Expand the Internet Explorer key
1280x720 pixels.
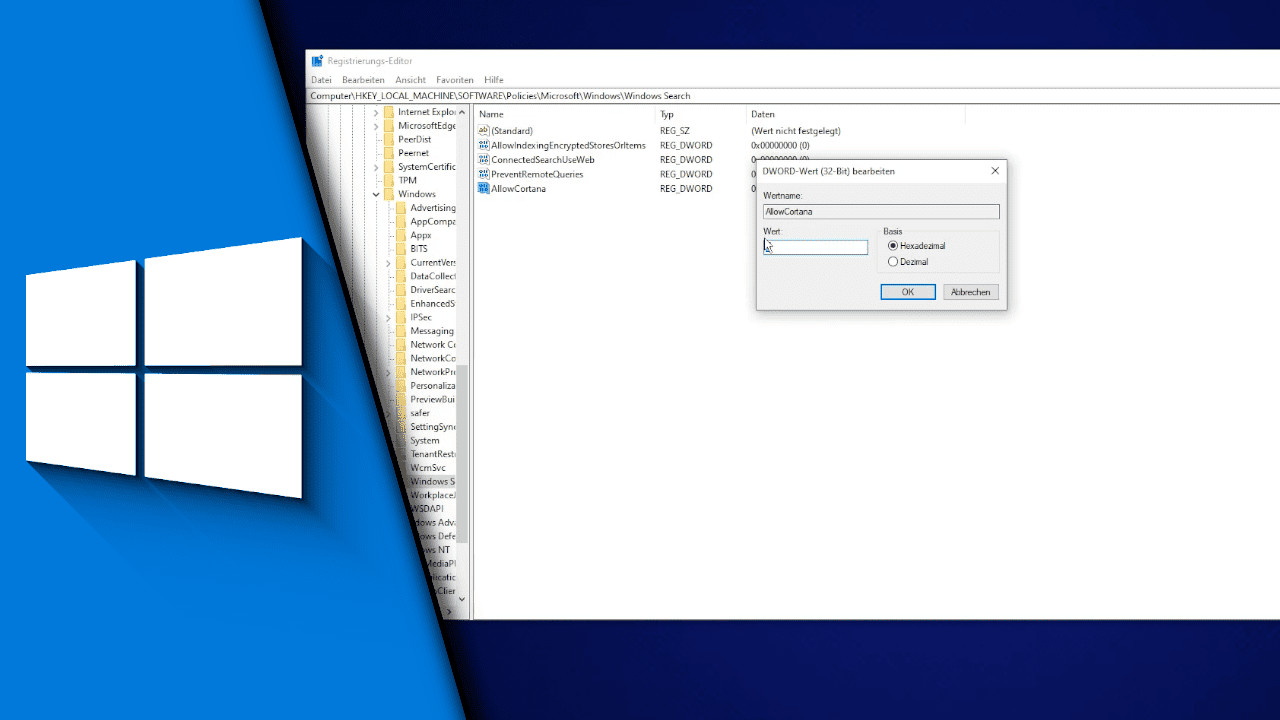click(x=376, y=112)
